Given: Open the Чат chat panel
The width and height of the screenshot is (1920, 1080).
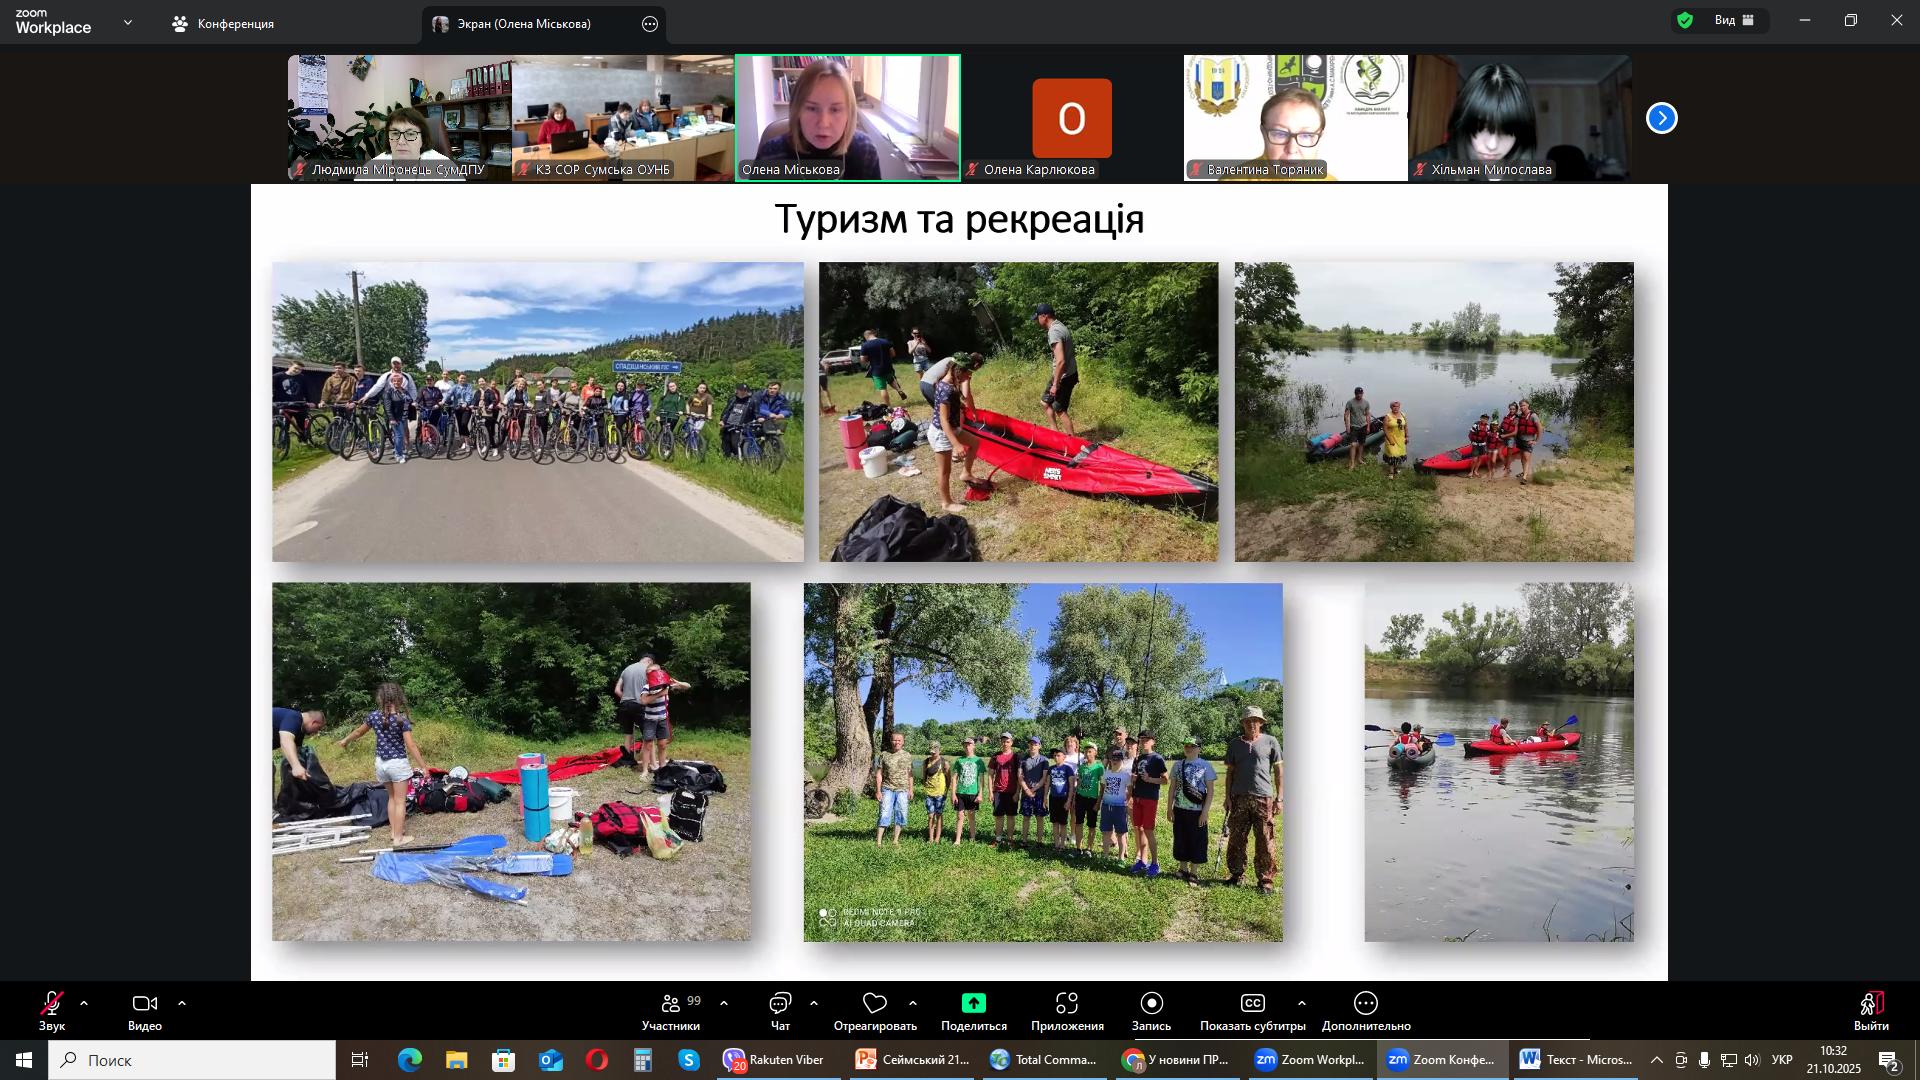Looking at the screenshot, I should coord(780,1004).
